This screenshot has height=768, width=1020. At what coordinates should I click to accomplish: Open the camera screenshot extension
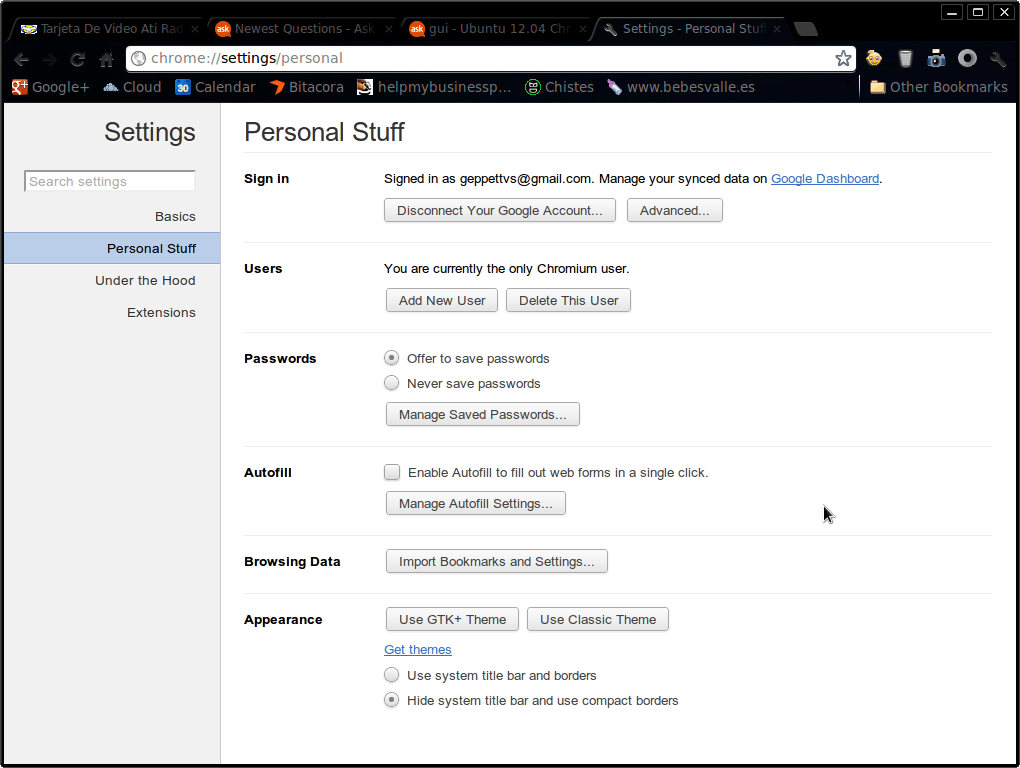click(935, 59)
